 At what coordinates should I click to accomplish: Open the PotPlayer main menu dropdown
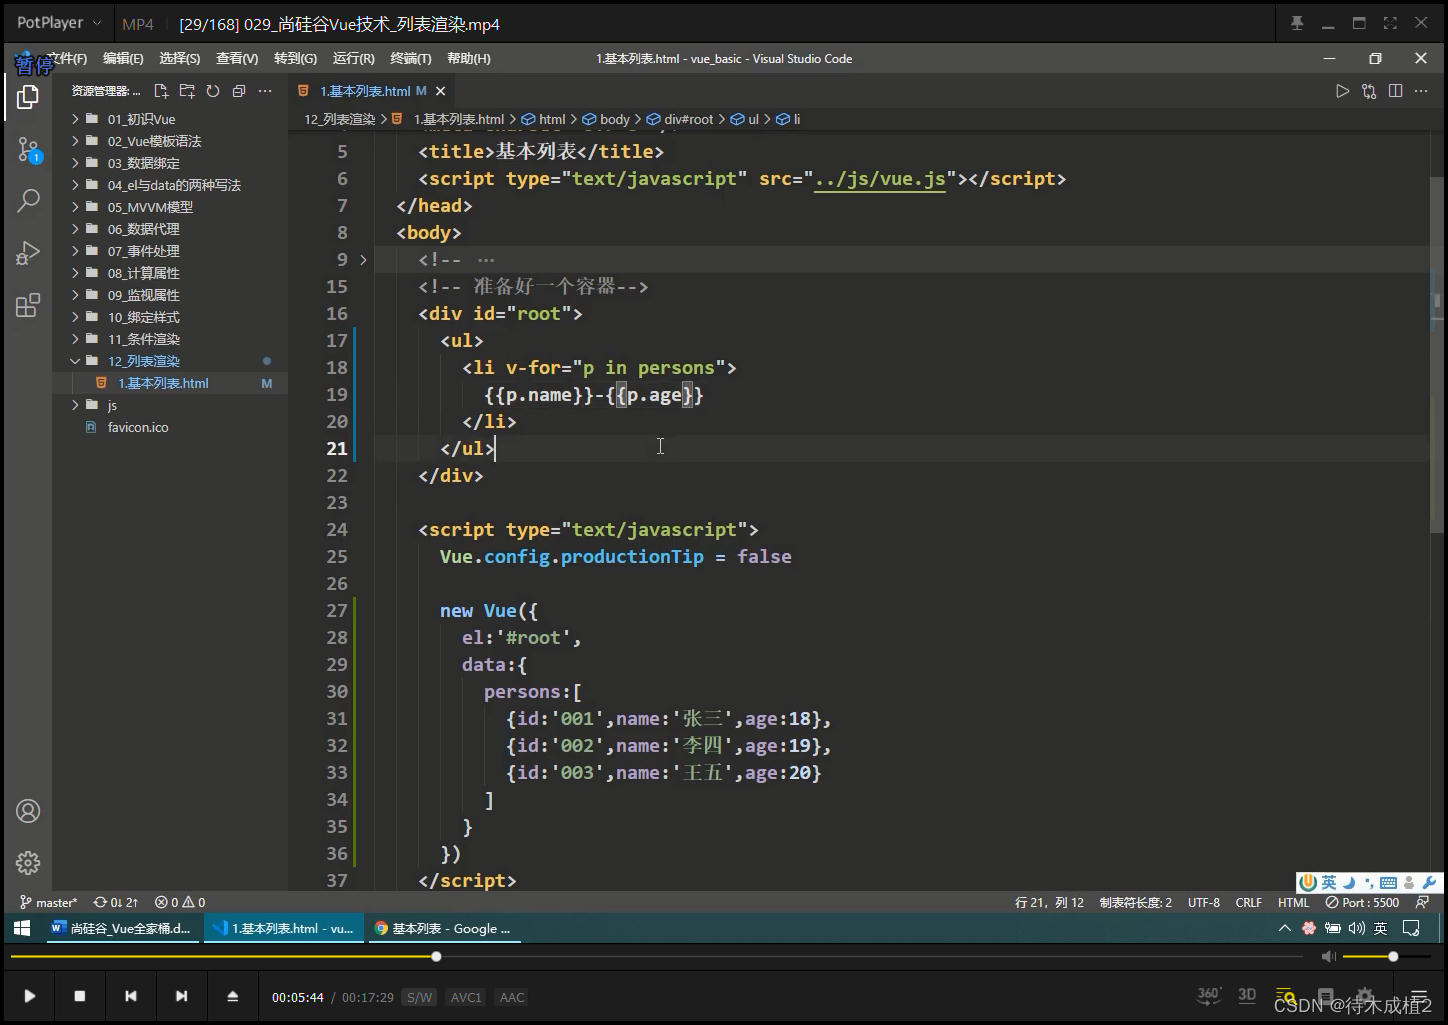click(x=60, y=23)
